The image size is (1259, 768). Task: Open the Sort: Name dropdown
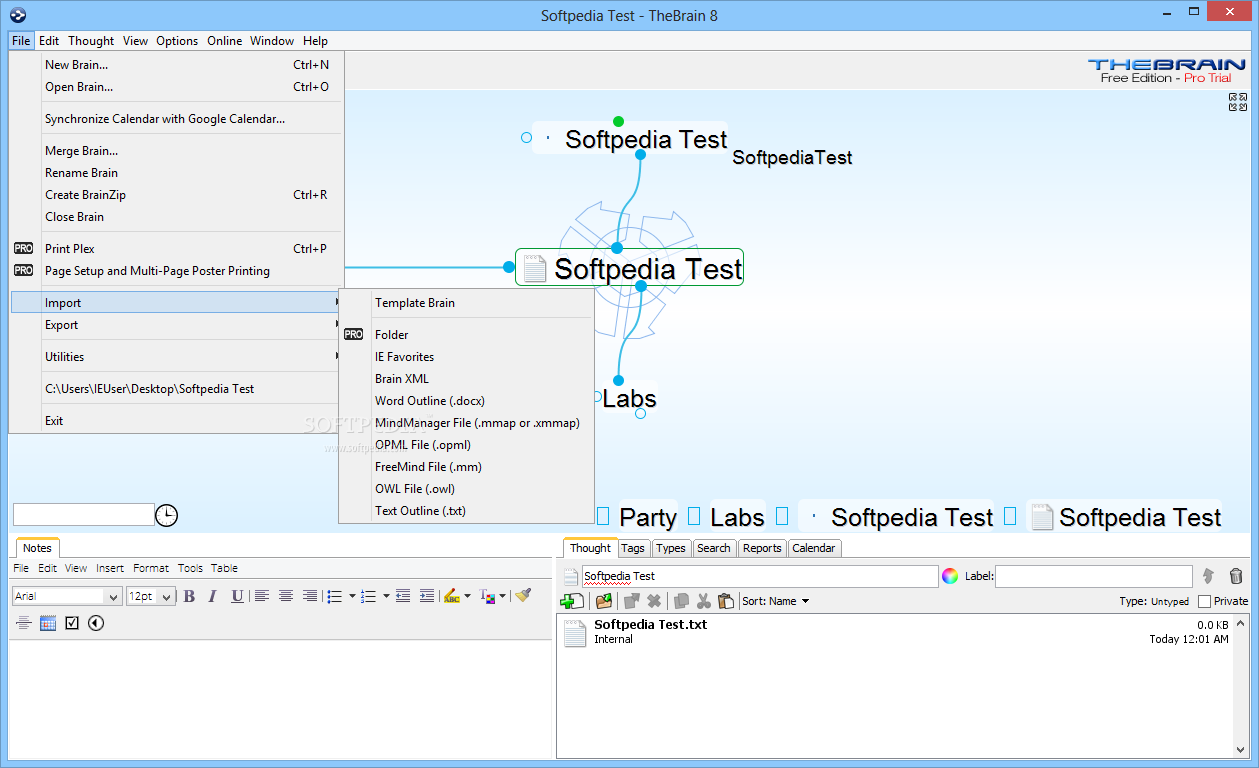coord(775,601)
